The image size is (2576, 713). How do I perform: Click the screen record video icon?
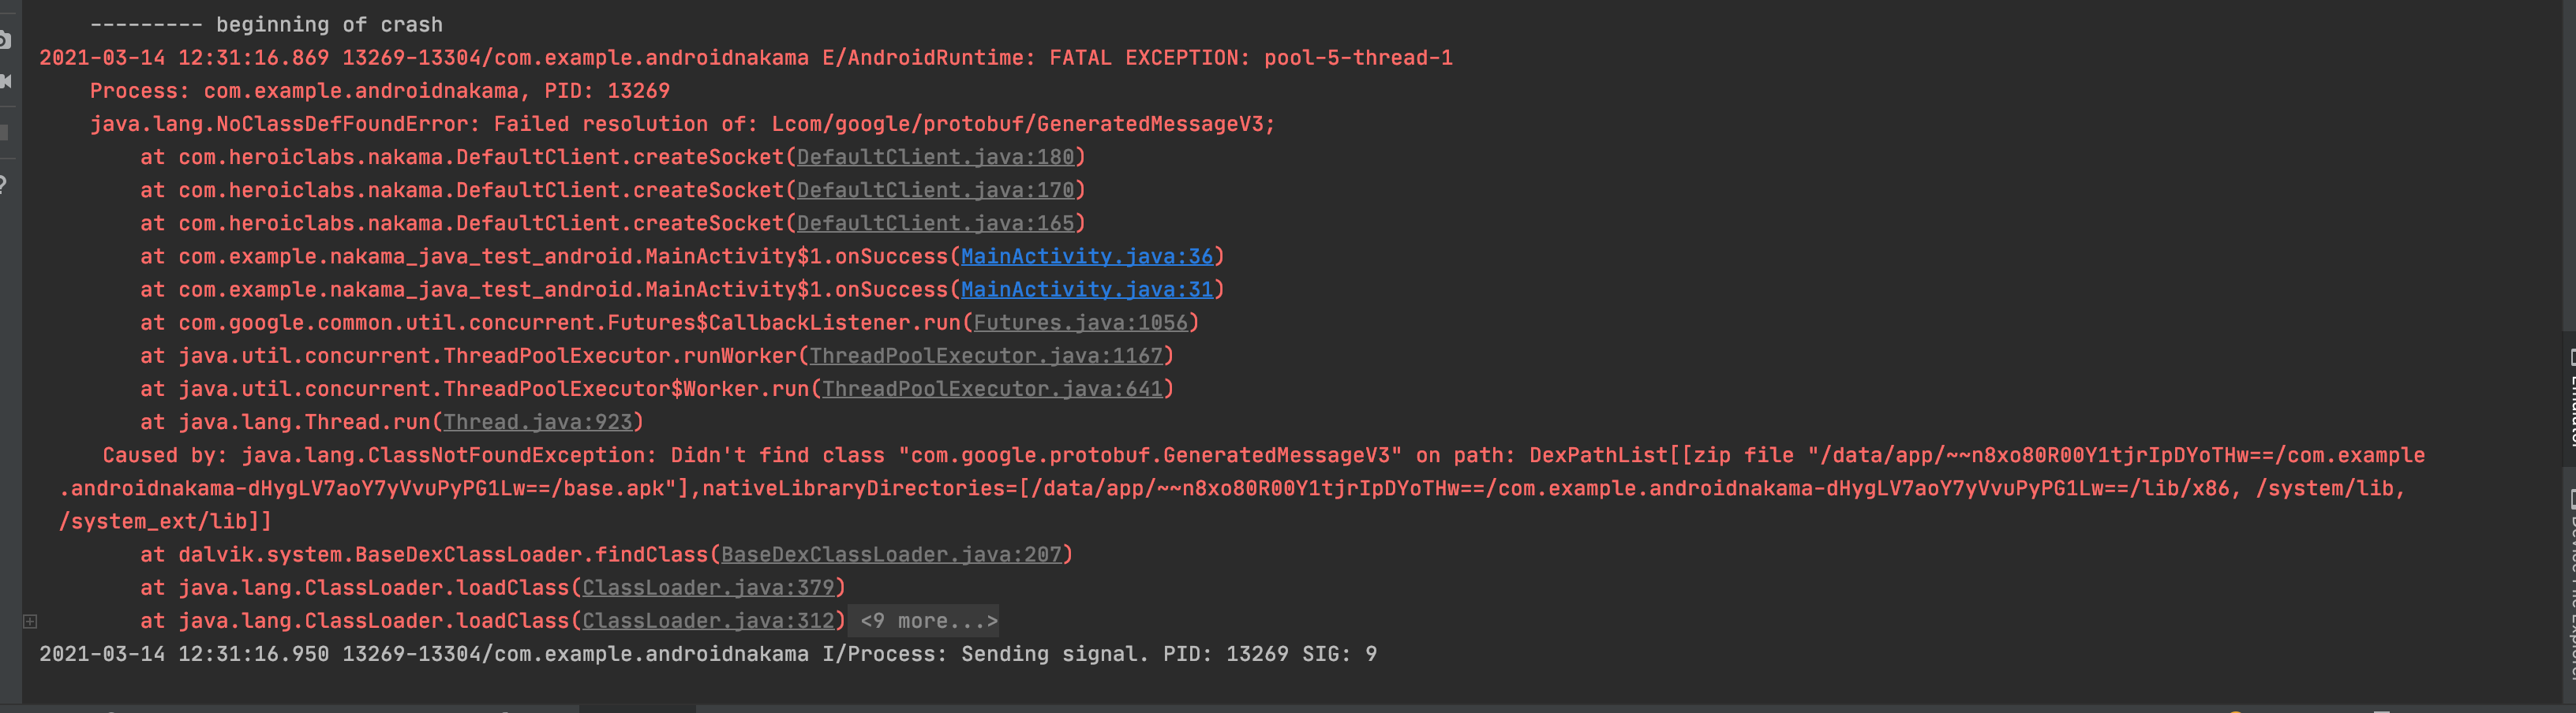point(5,81)
